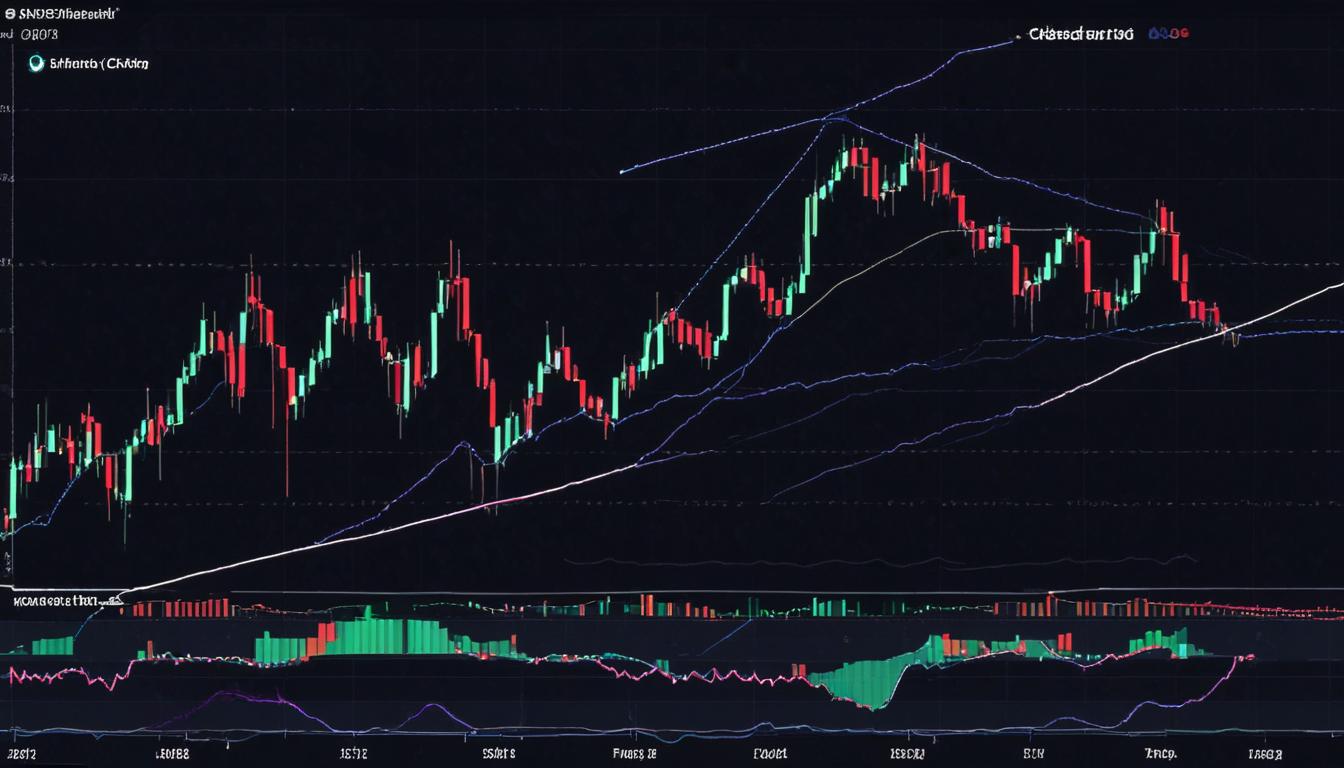Click the leftmost time axis label
Image resolution: width=1344 pixels, height=768 pixels.
pos(22,752)
